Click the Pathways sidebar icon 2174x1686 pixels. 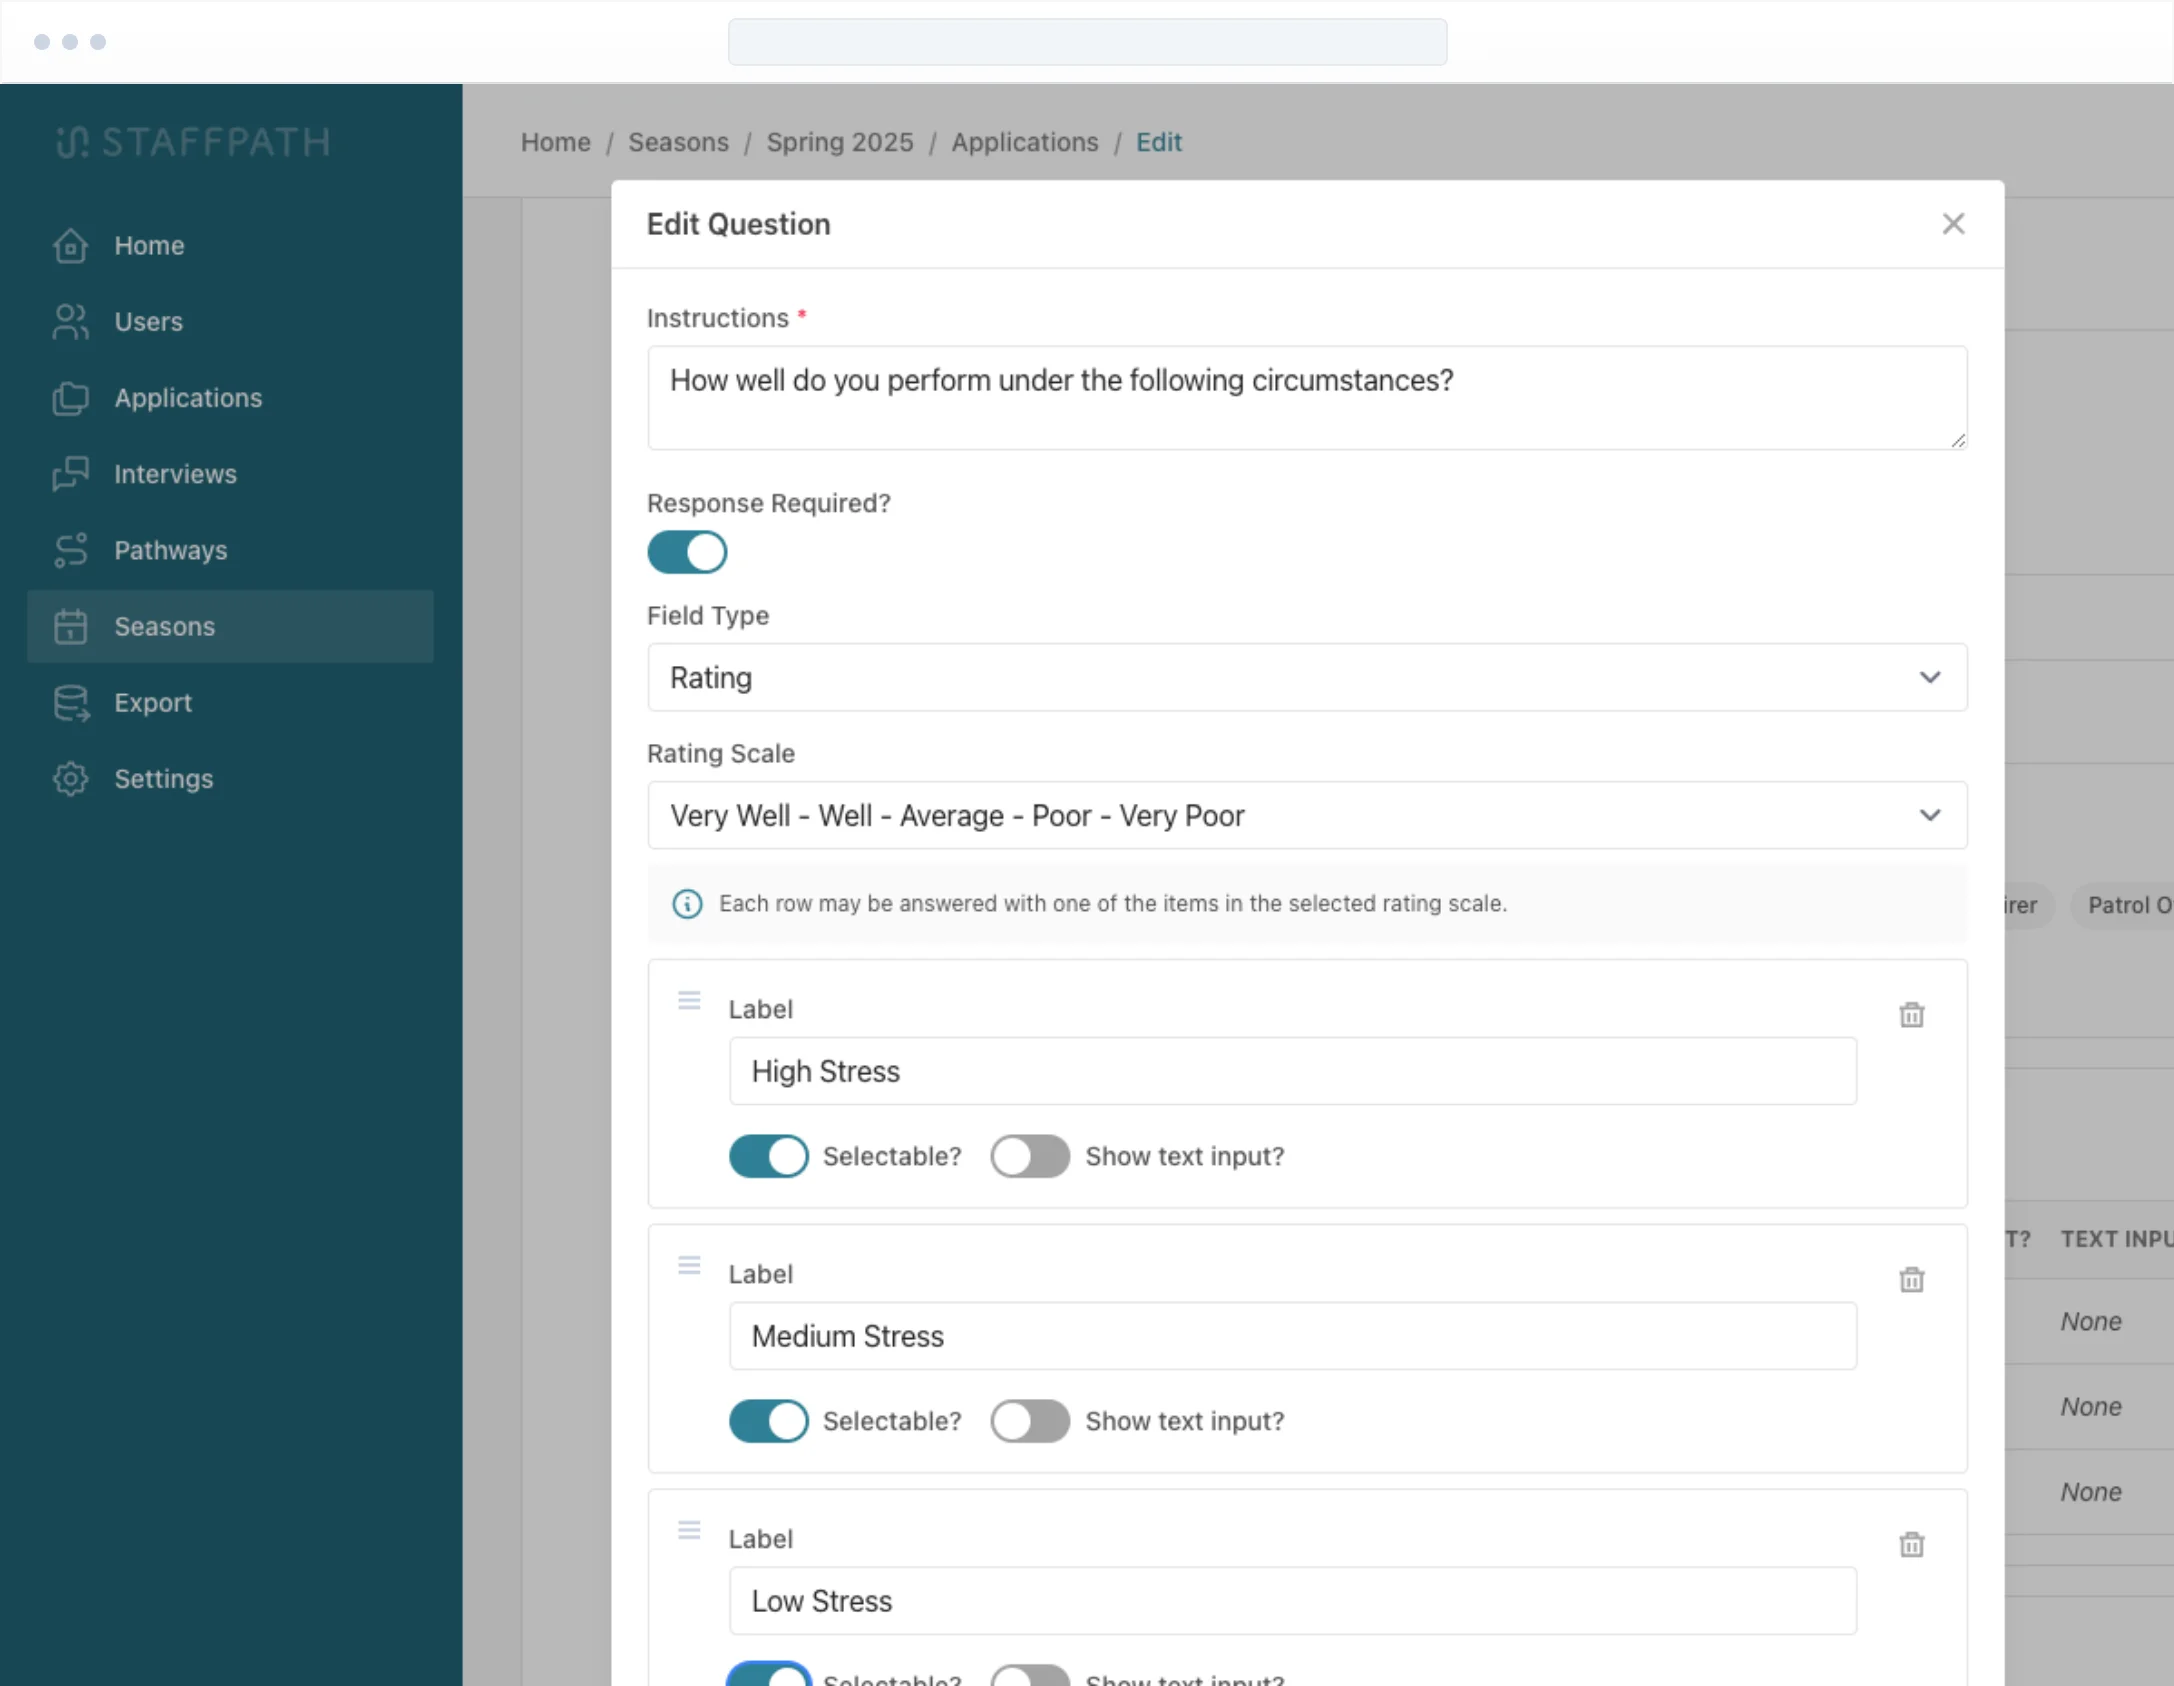click(71, 550)
